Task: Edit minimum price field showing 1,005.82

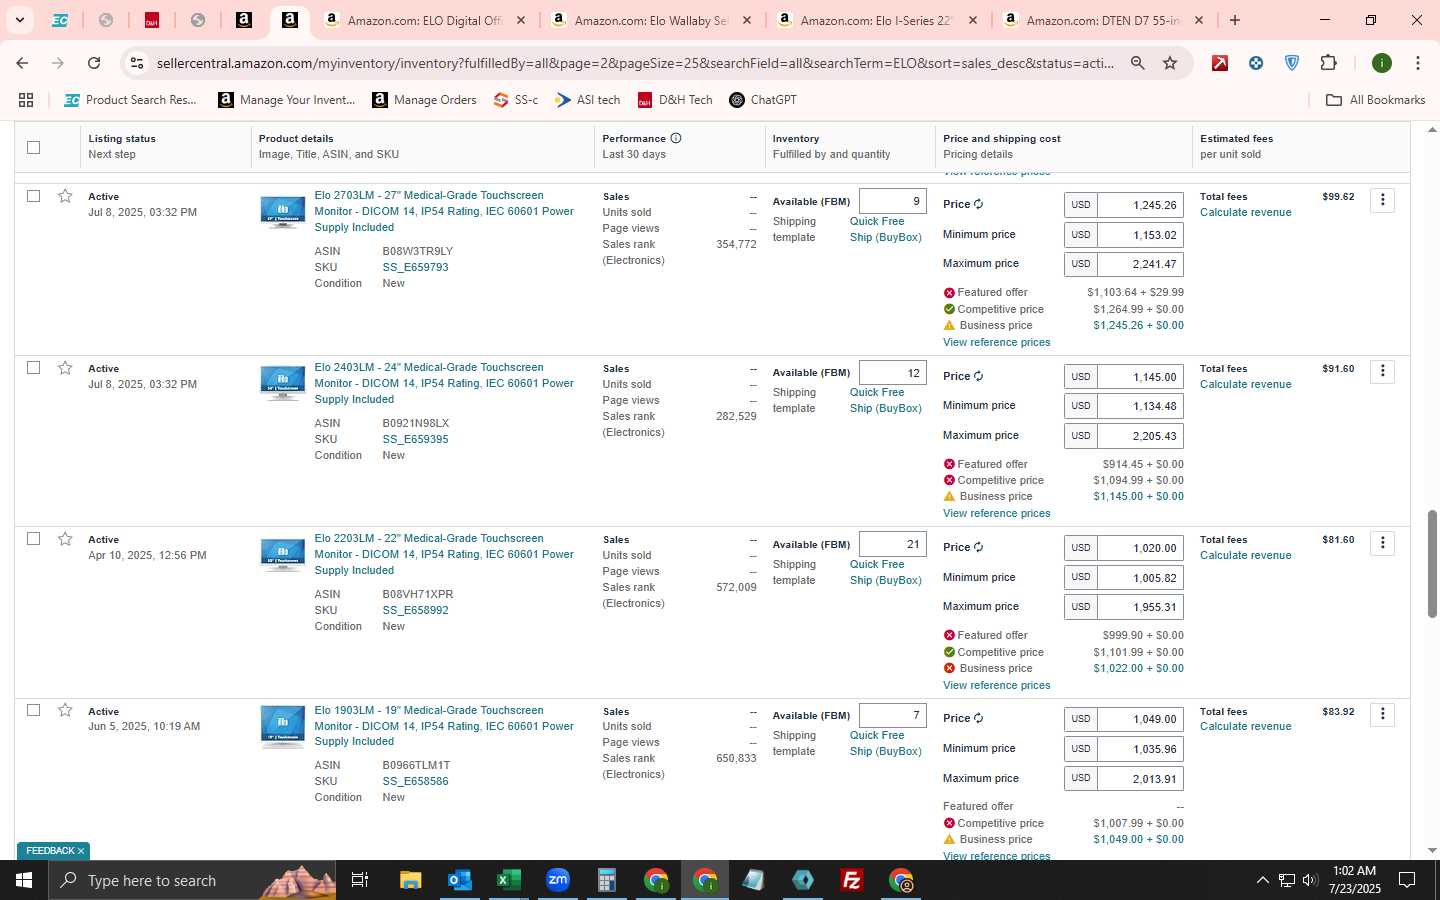Action: 1140,577
